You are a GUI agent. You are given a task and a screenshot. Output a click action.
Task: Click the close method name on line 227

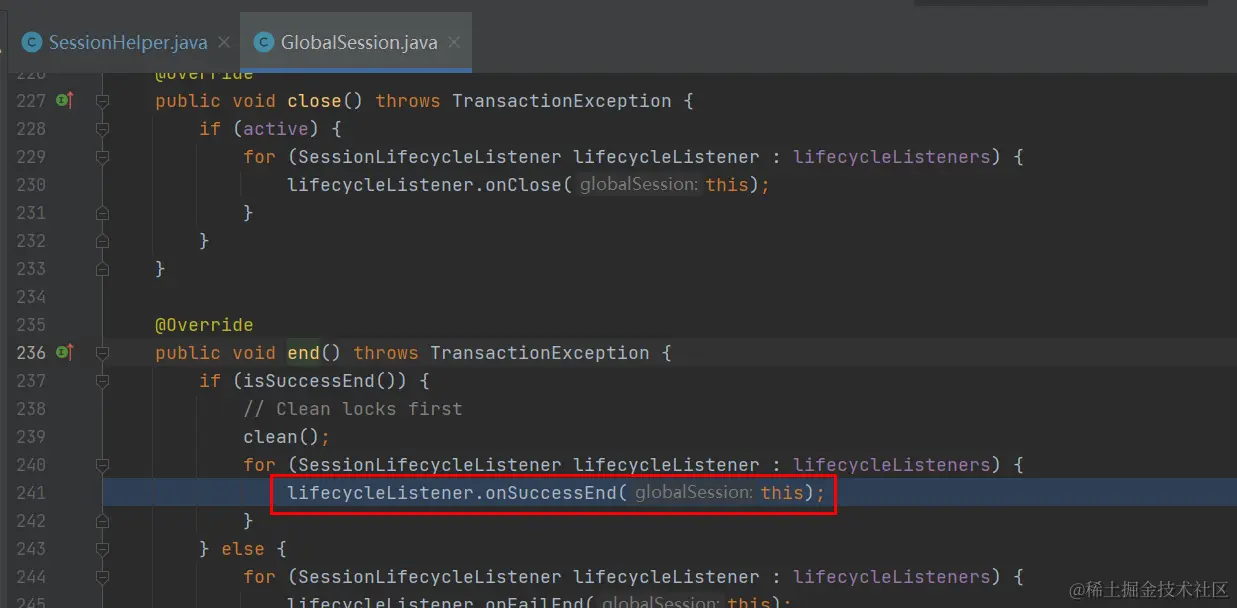pyautogui.click(x=314, y=101)
